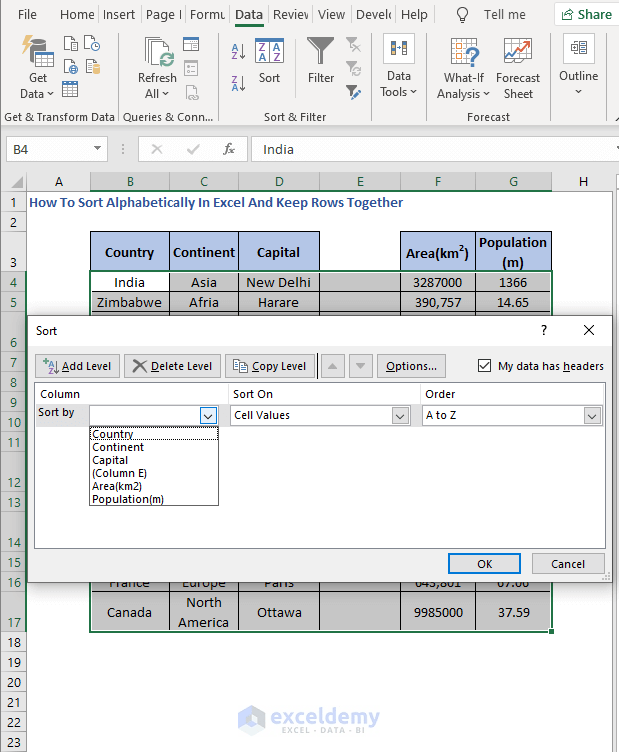Open the Sort dialog ribbon button
619x752 pixels.
coord(269,61)
